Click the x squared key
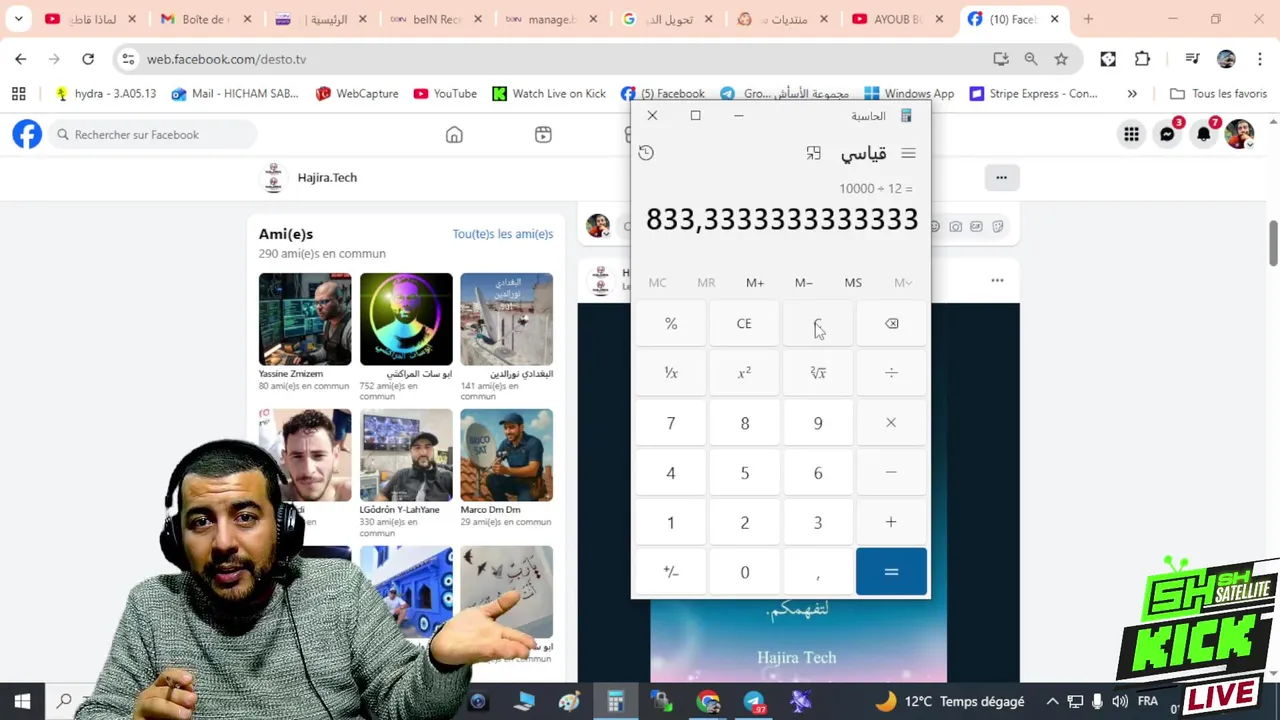The image size is (1280, 720). (x=744, y=372)
